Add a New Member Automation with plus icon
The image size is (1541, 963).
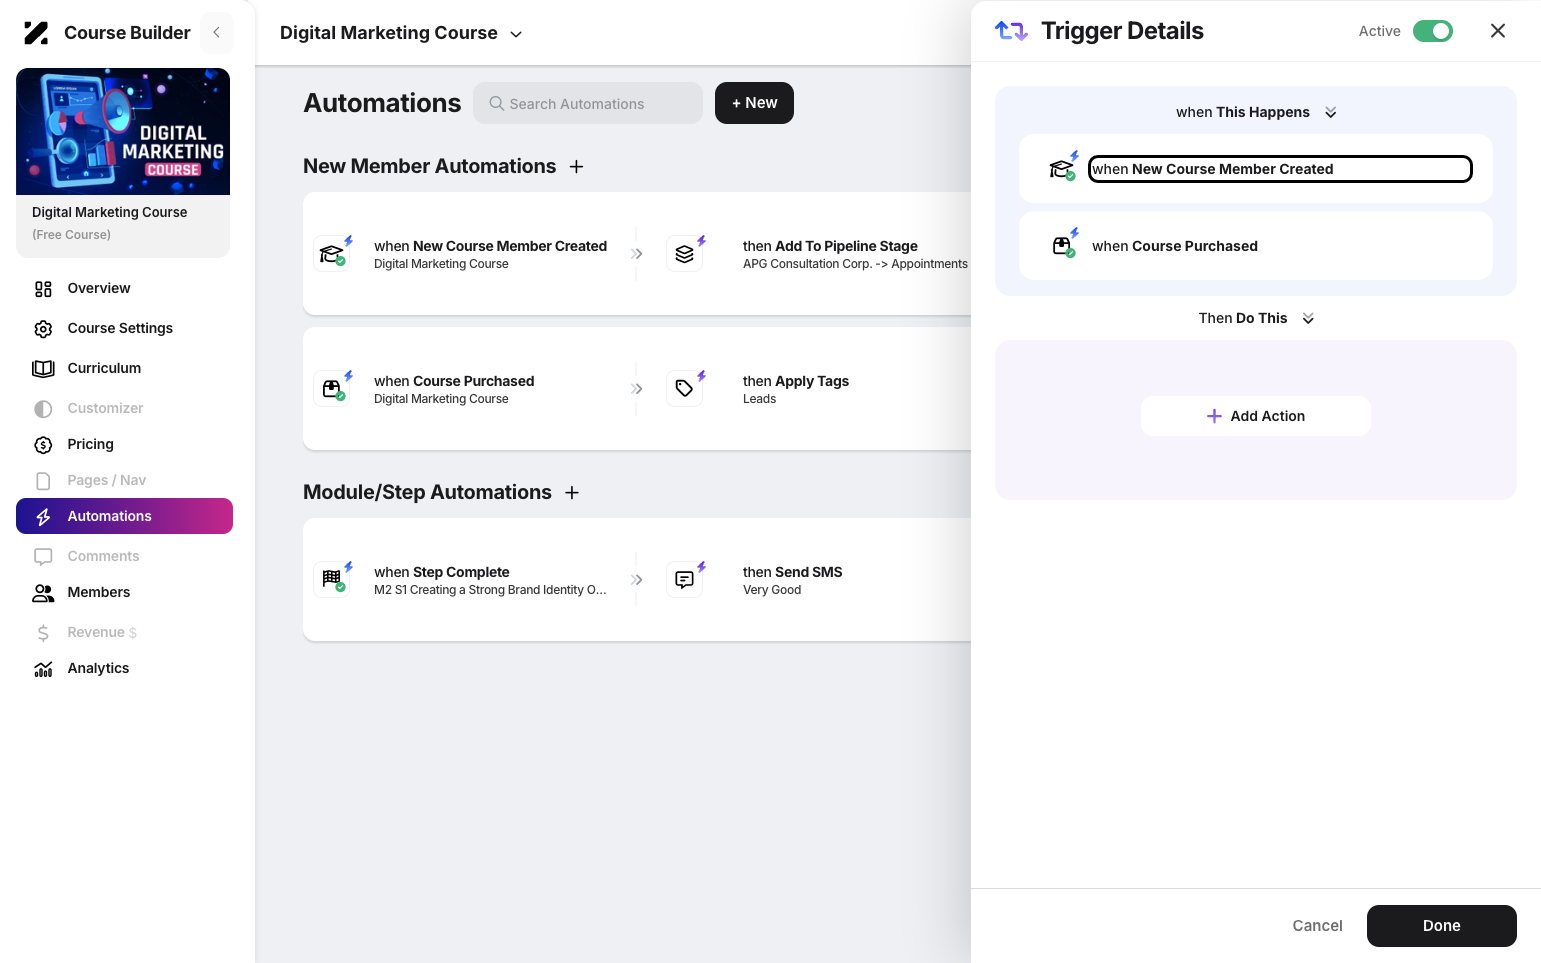[x=576, y=167]
